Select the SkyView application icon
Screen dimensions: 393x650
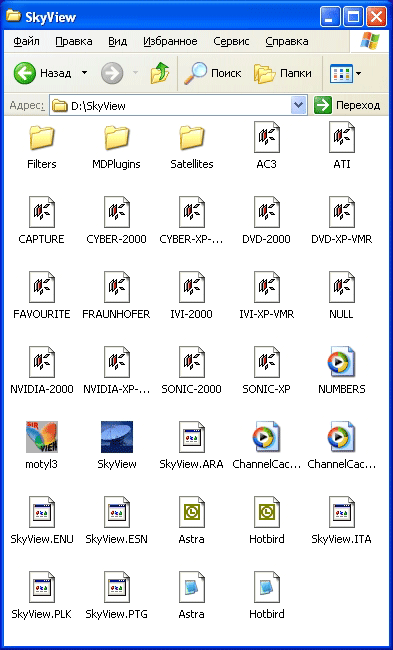click(x=116, y=437)
